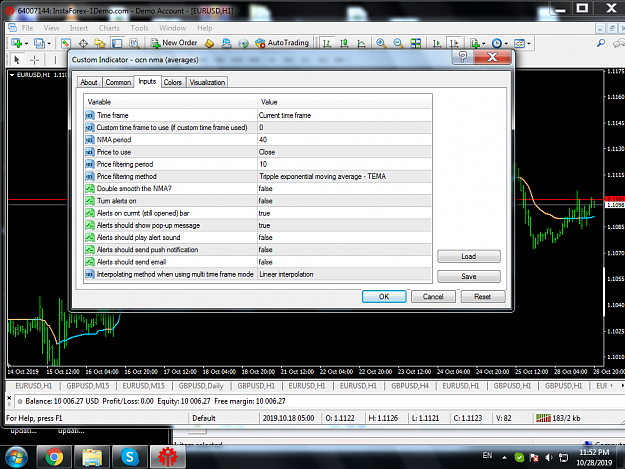Select 'Turn alerts on' false value
Screen dimensions: 625x469
click(344, 201)
